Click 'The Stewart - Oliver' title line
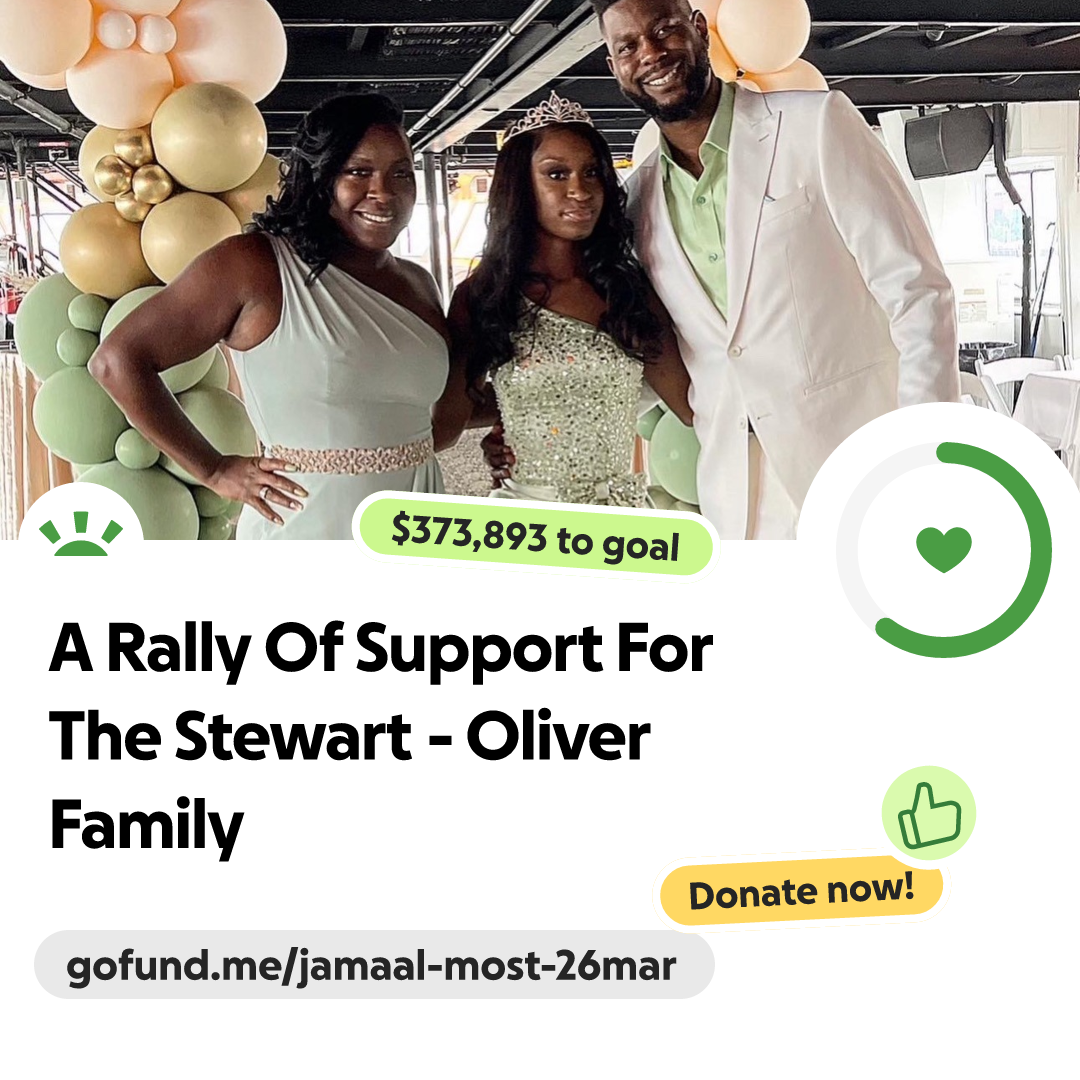 (350, 737)
